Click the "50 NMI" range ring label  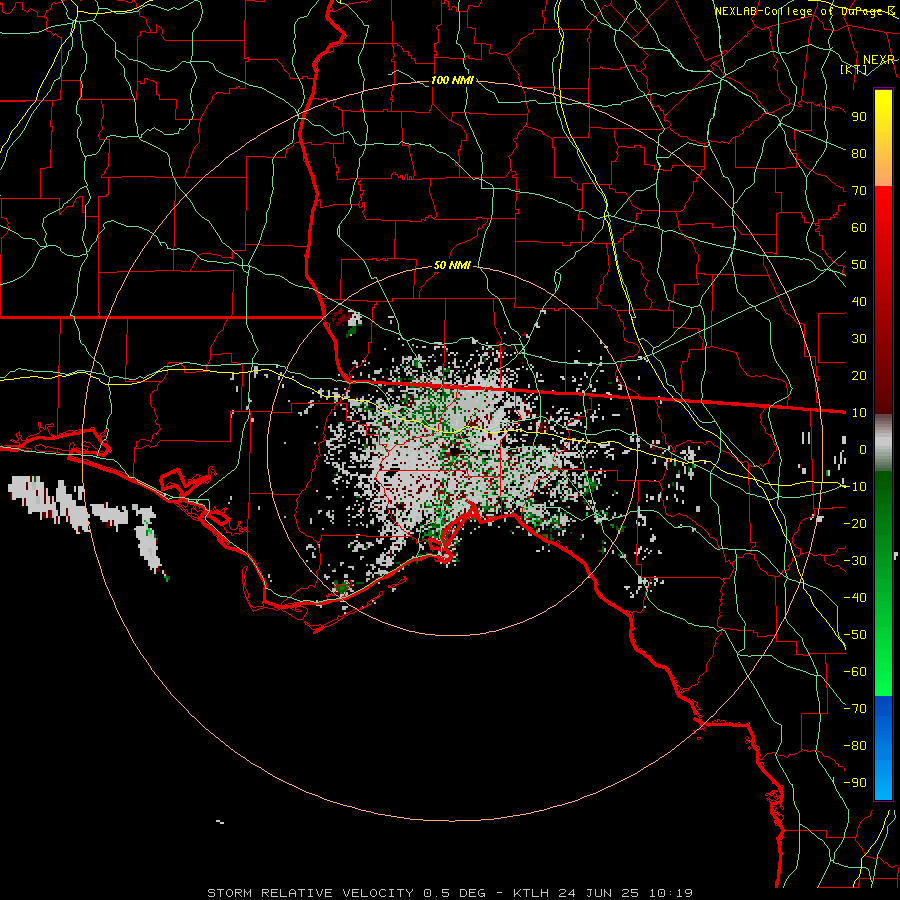pos(452,265)
